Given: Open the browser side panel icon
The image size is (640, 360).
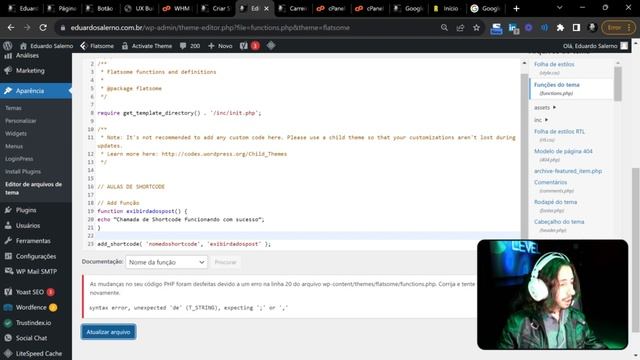Looking at the screenshot, I should [576, 27].
